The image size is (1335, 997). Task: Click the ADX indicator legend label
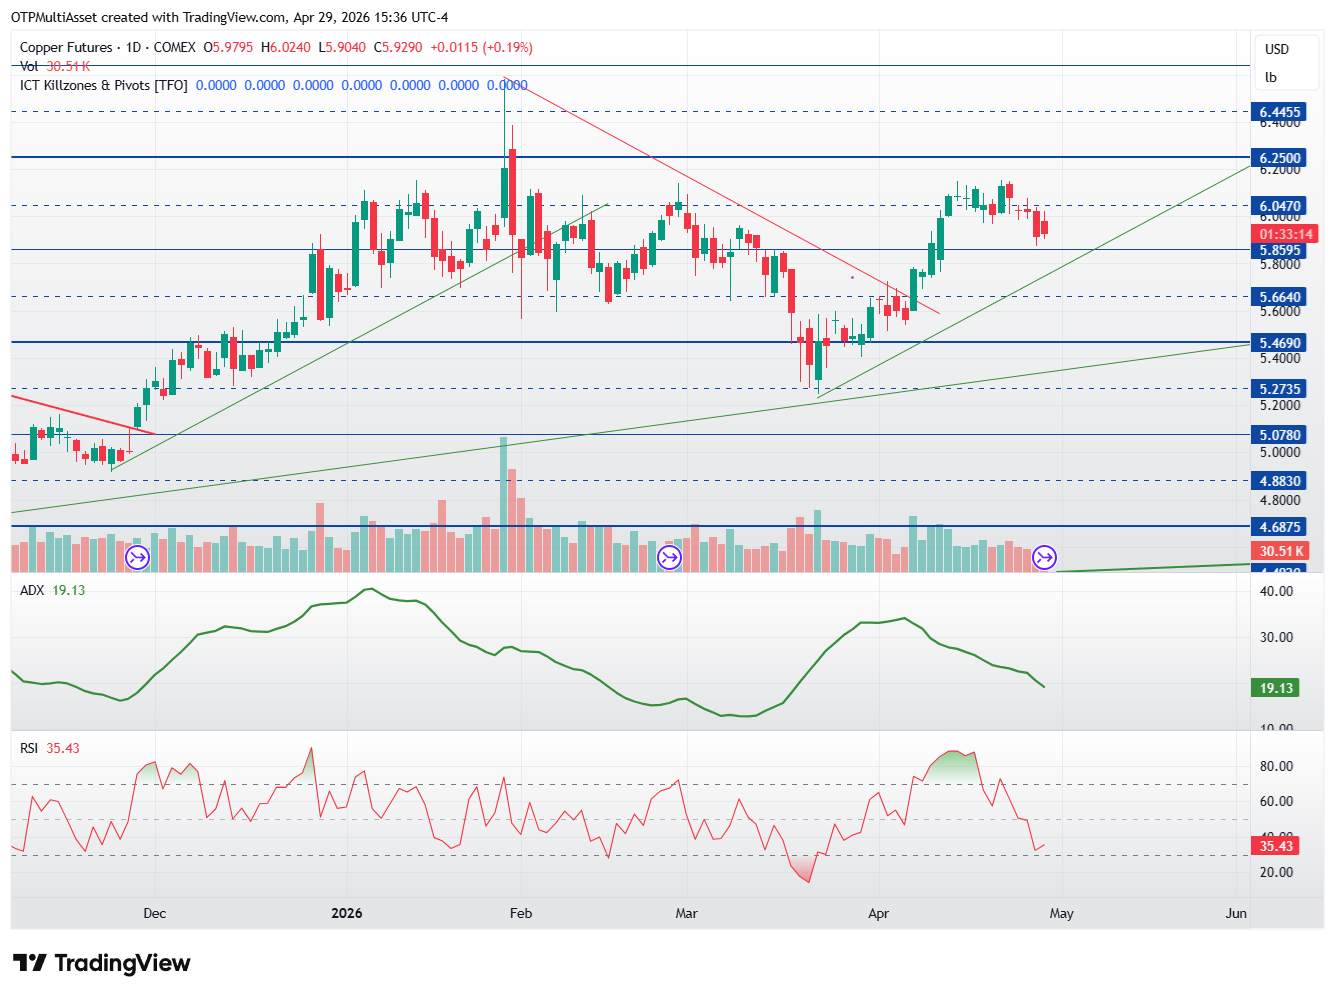point(32,590)
